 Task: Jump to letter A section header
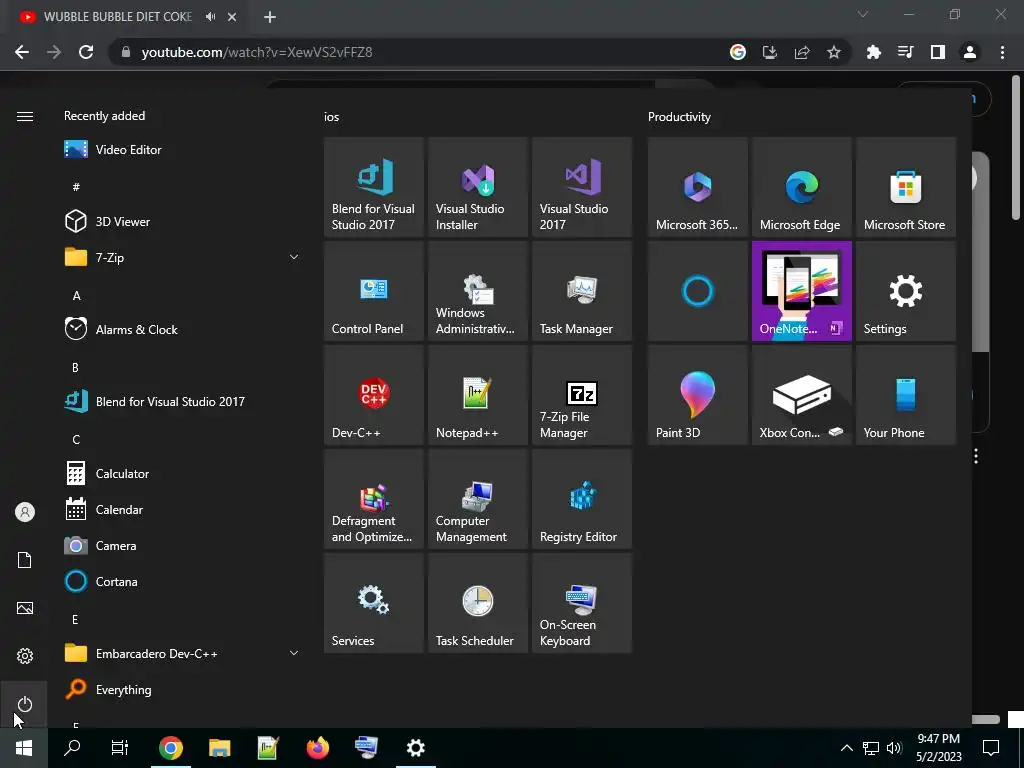click(x=76, y=296)
